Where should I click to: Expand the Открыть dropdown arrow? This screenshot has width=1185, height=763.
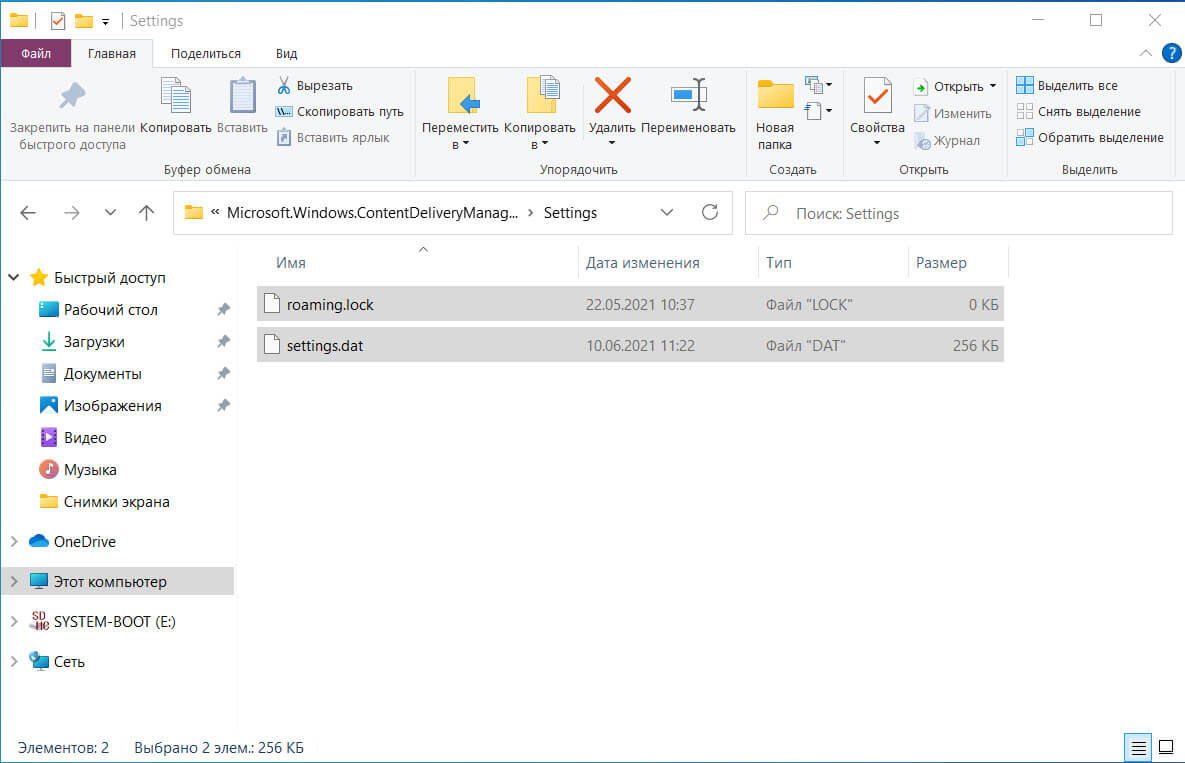pos(993,86)
